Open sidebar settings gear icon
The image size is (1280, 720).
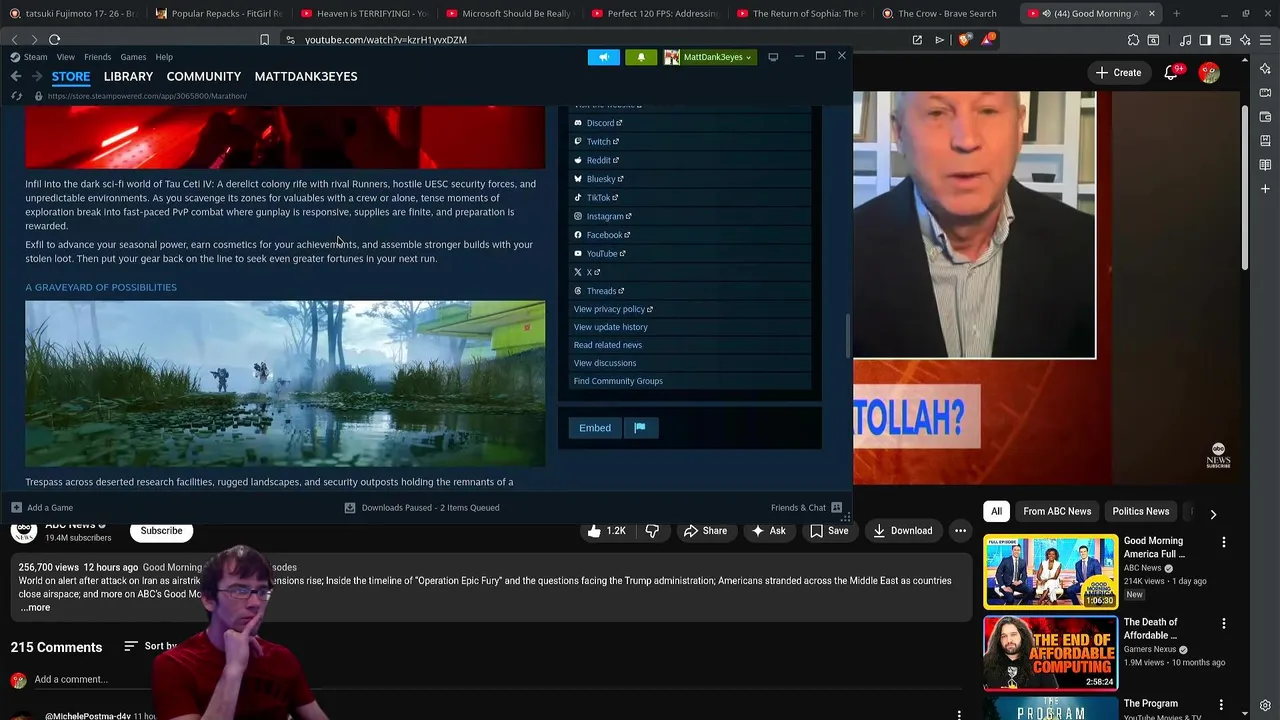point(1265,706)
